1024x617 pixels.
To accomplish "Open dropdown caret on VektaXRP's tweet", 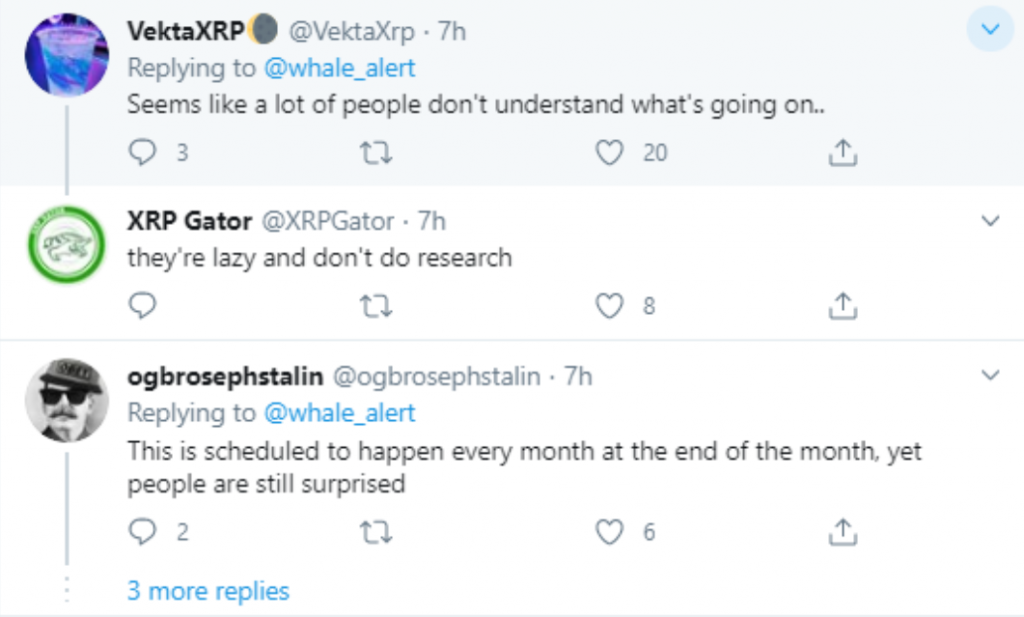I will tap(990, 29).
